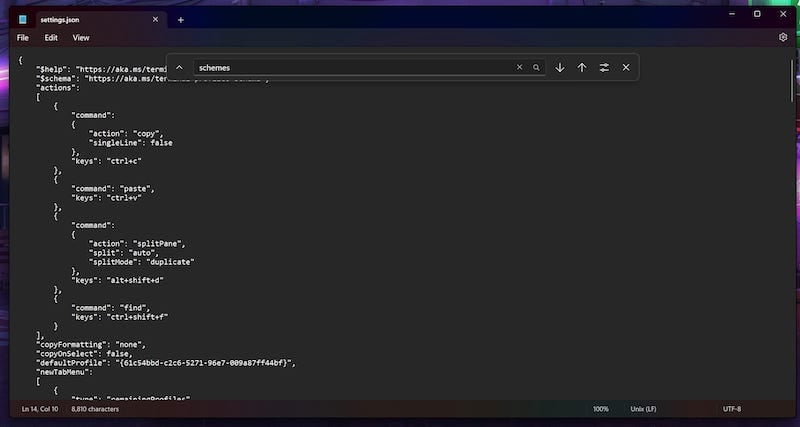The width and height of the screenshot is (800, 427).
Task: Click the UTF-8 encoding indicator
Action: (x=732, y=409)
